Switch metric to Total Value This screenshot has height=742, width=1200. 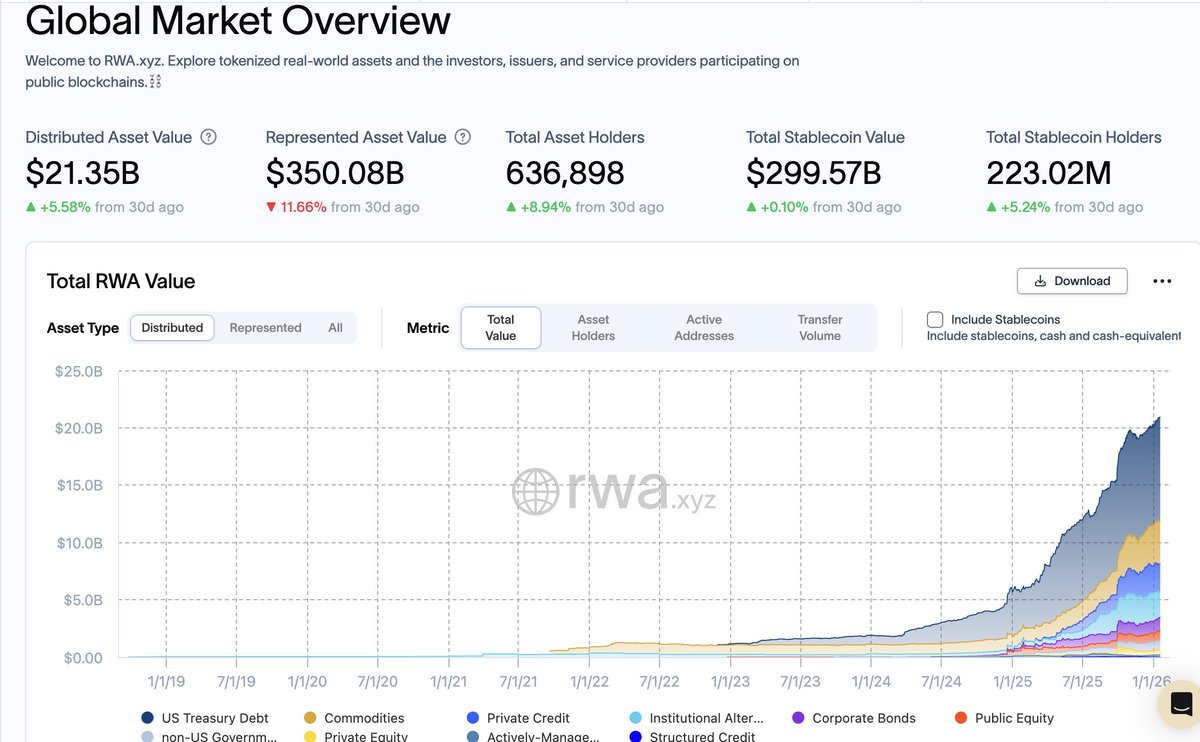tap(501, 328)
